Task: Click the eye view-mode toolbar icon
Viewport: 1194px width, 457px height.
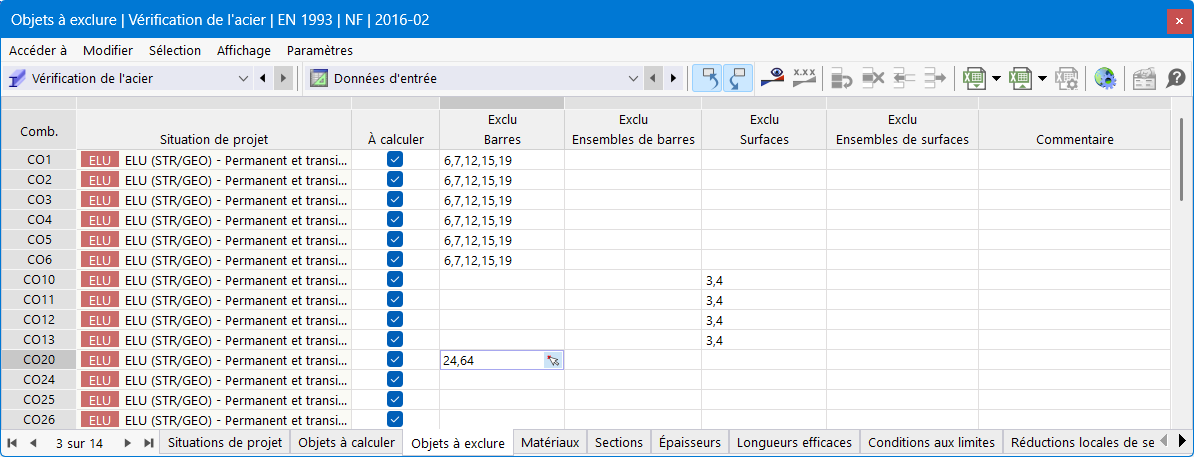Action: [x=774, y=78]
